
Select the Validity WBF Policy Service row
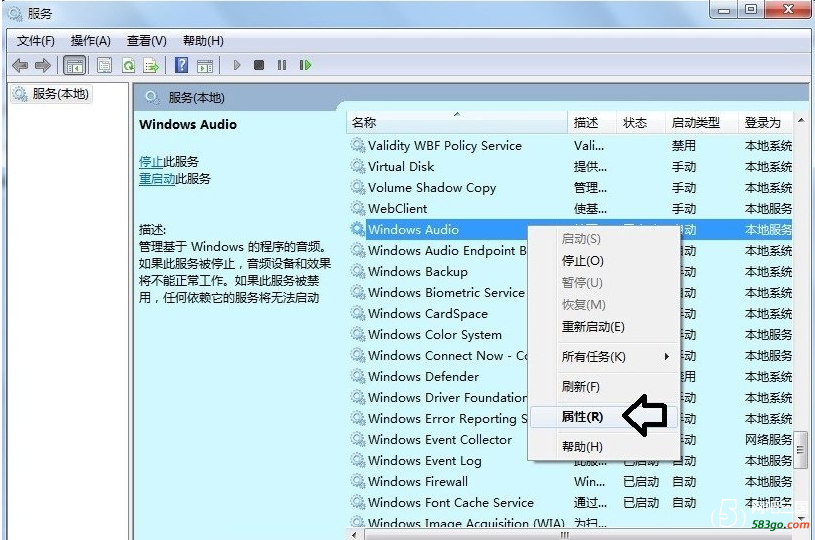(x=570, y=146)
